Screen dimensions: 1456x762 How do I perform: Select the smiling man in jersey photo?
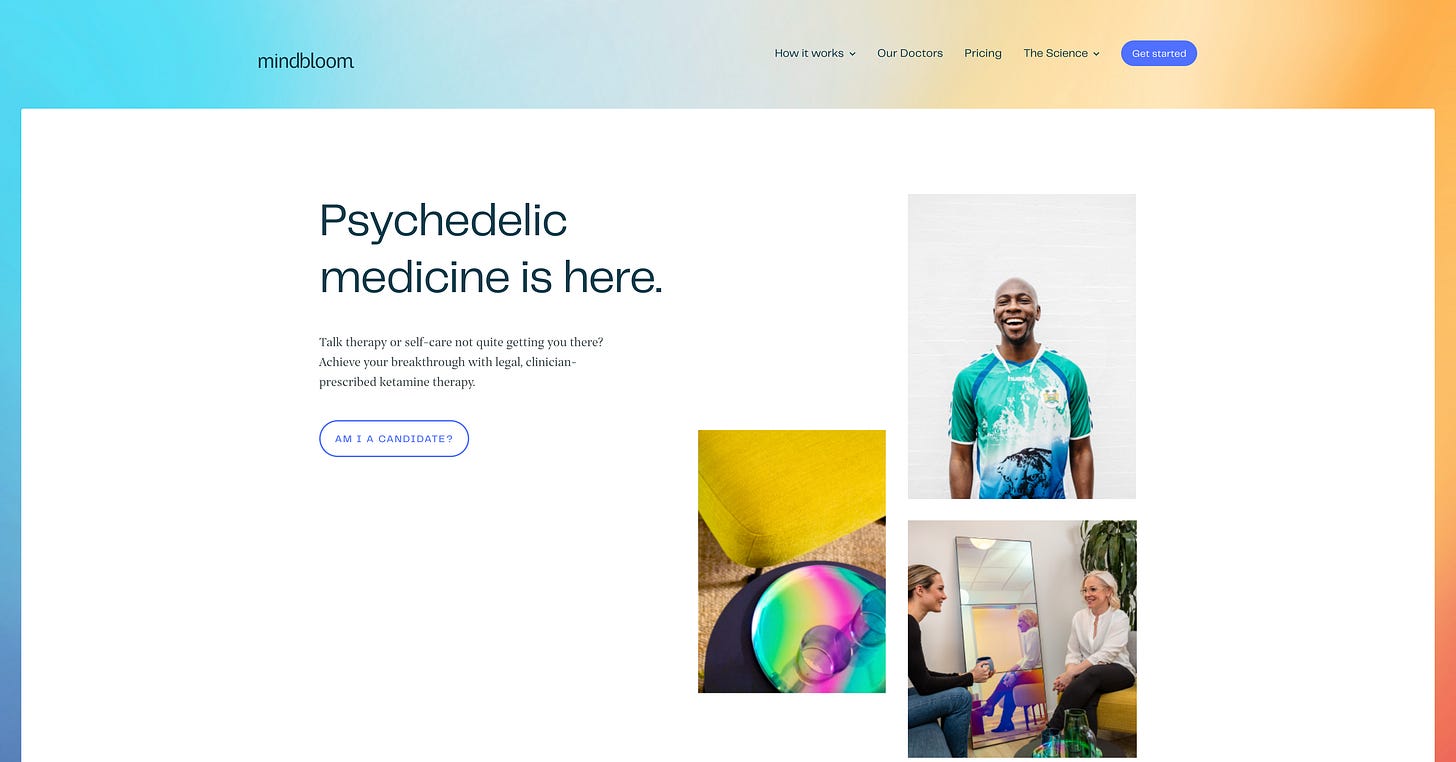point(1022,346)
